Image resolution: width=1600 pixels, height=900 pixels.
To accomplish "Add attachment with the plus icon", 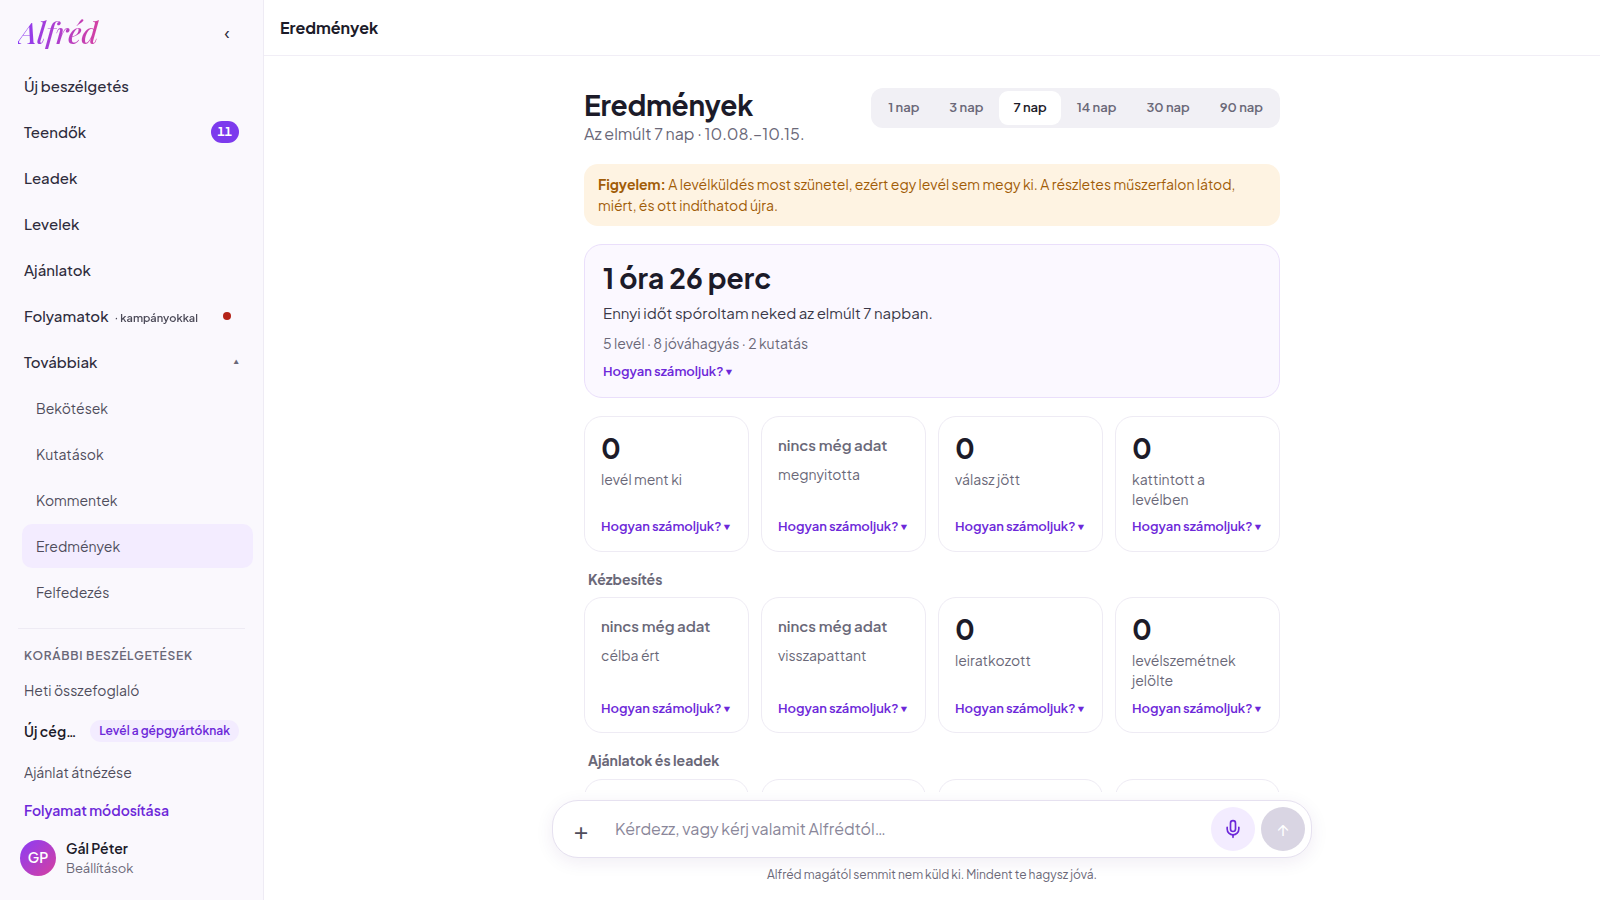I will [x=581, y=832].
